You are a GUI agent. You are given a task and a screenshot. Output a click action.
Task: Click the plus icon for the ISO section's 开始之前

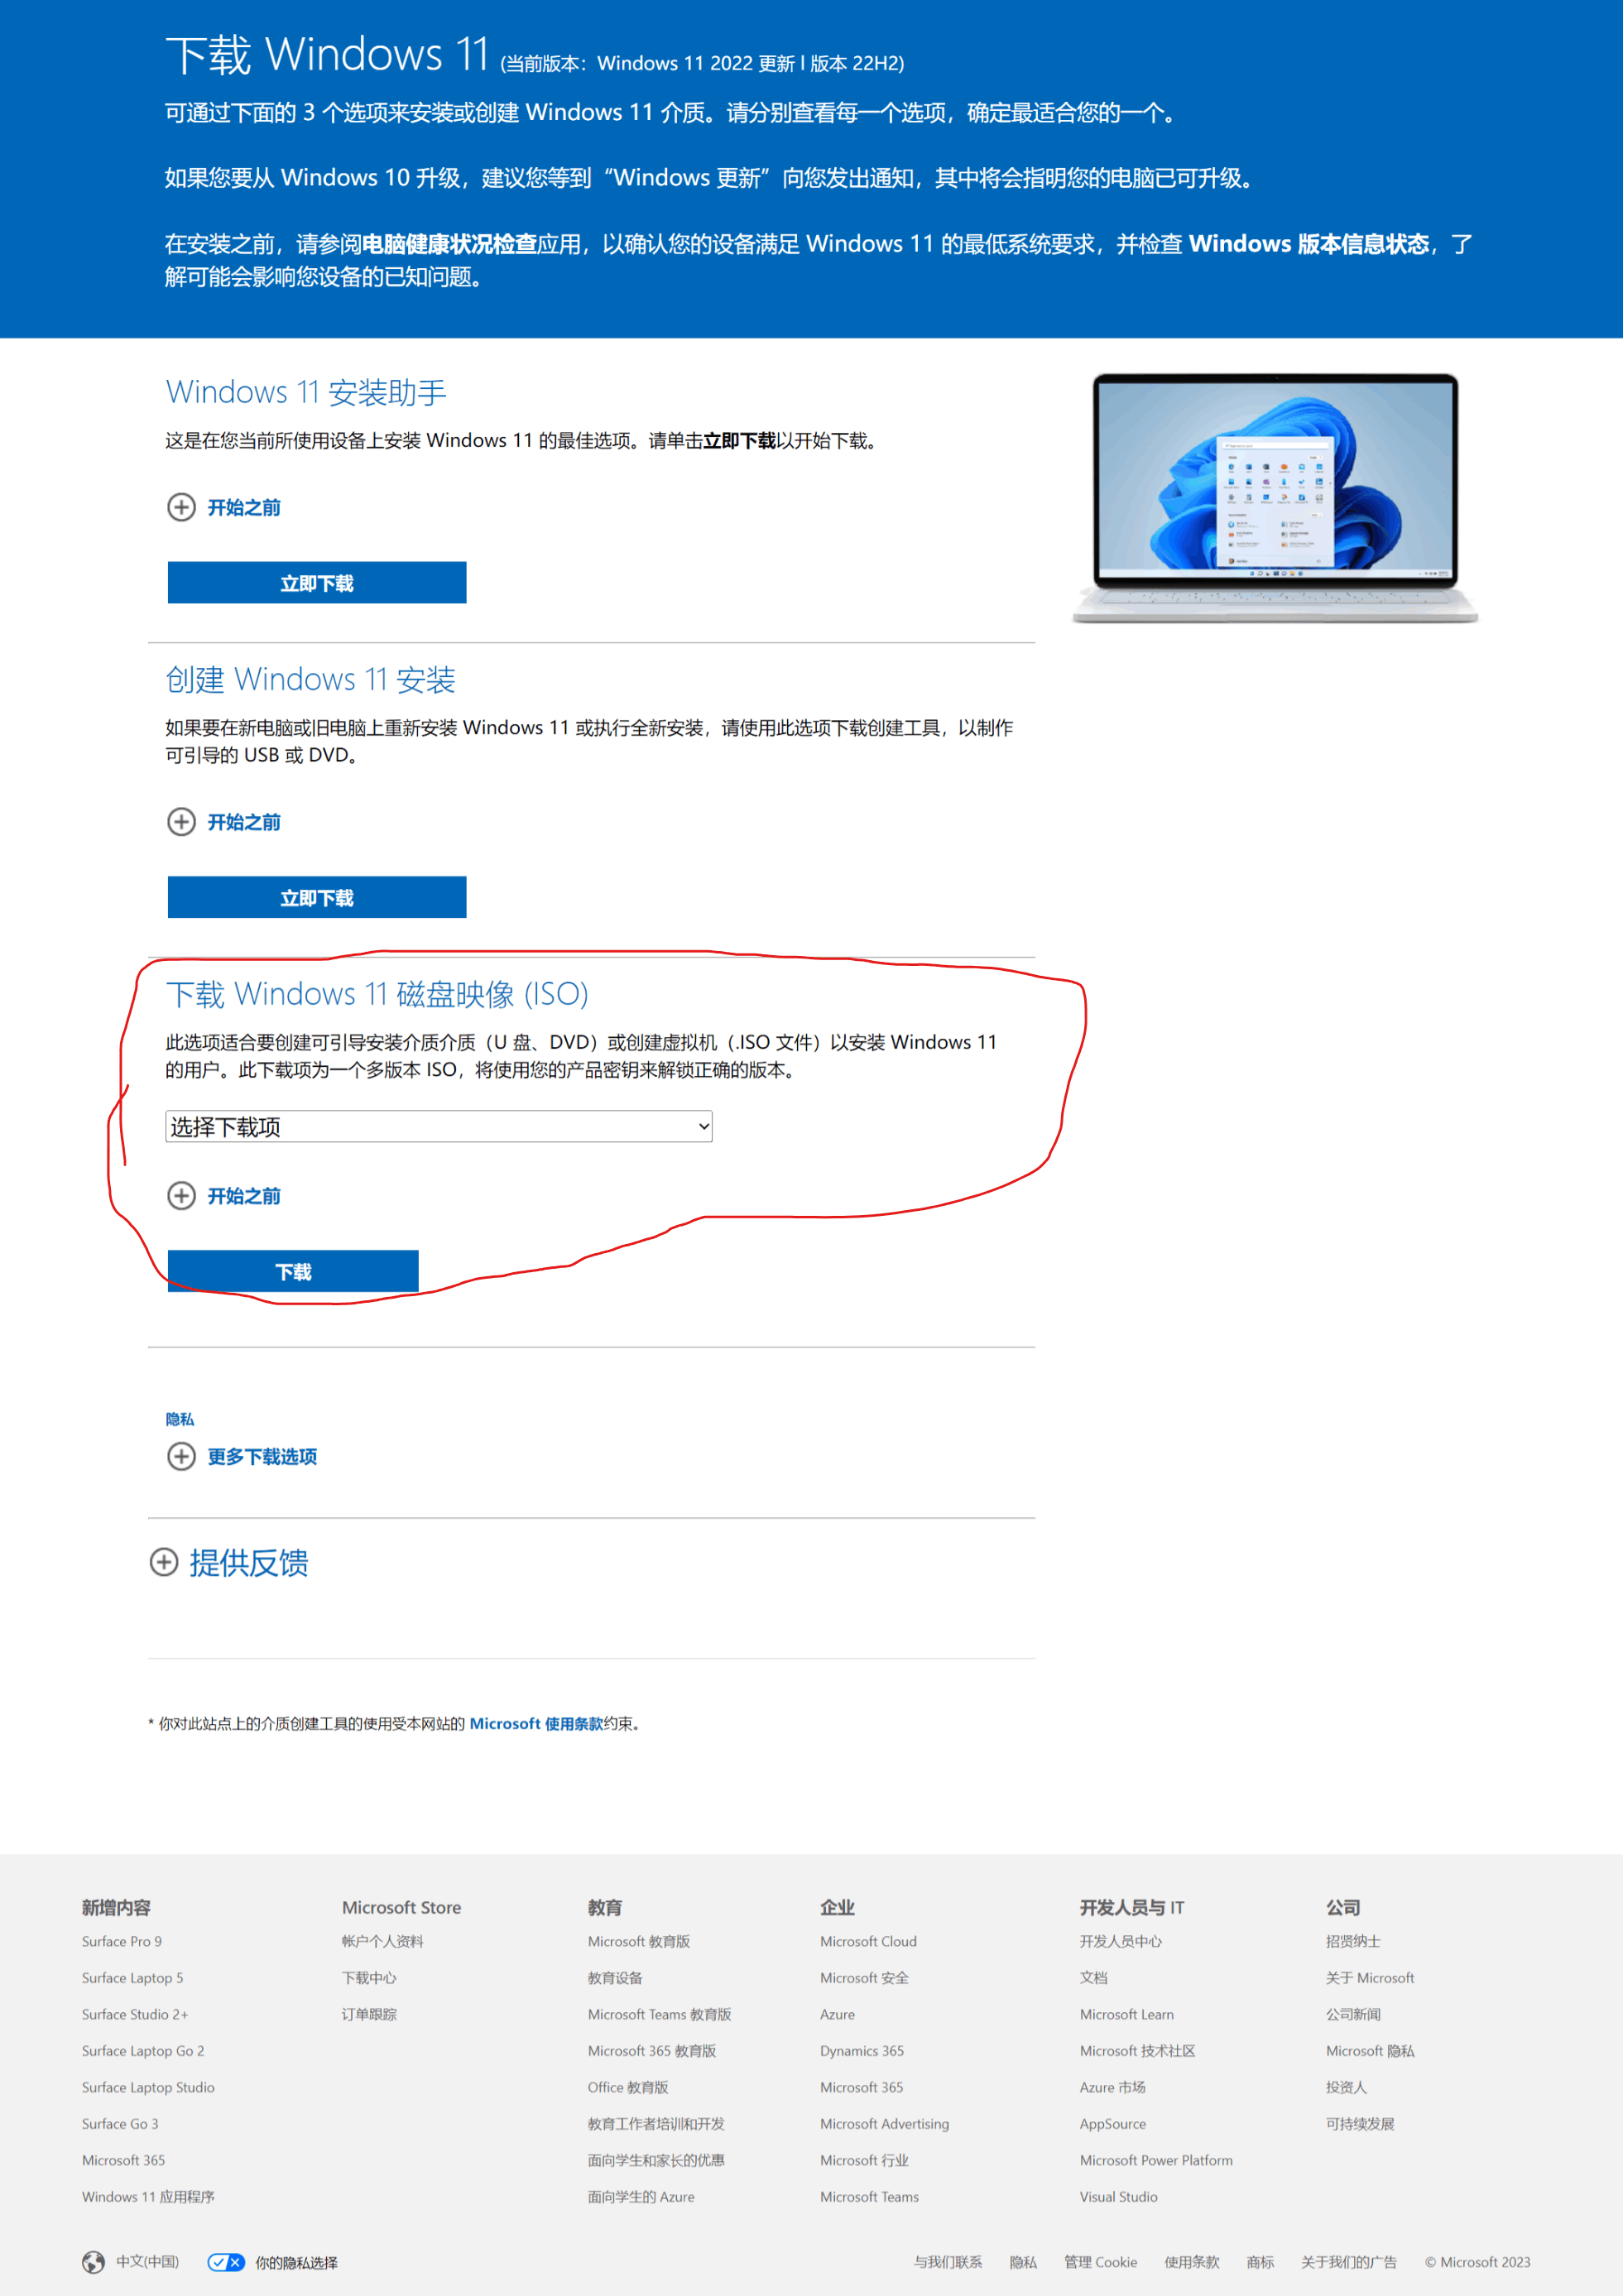(x=181, y=1196)
